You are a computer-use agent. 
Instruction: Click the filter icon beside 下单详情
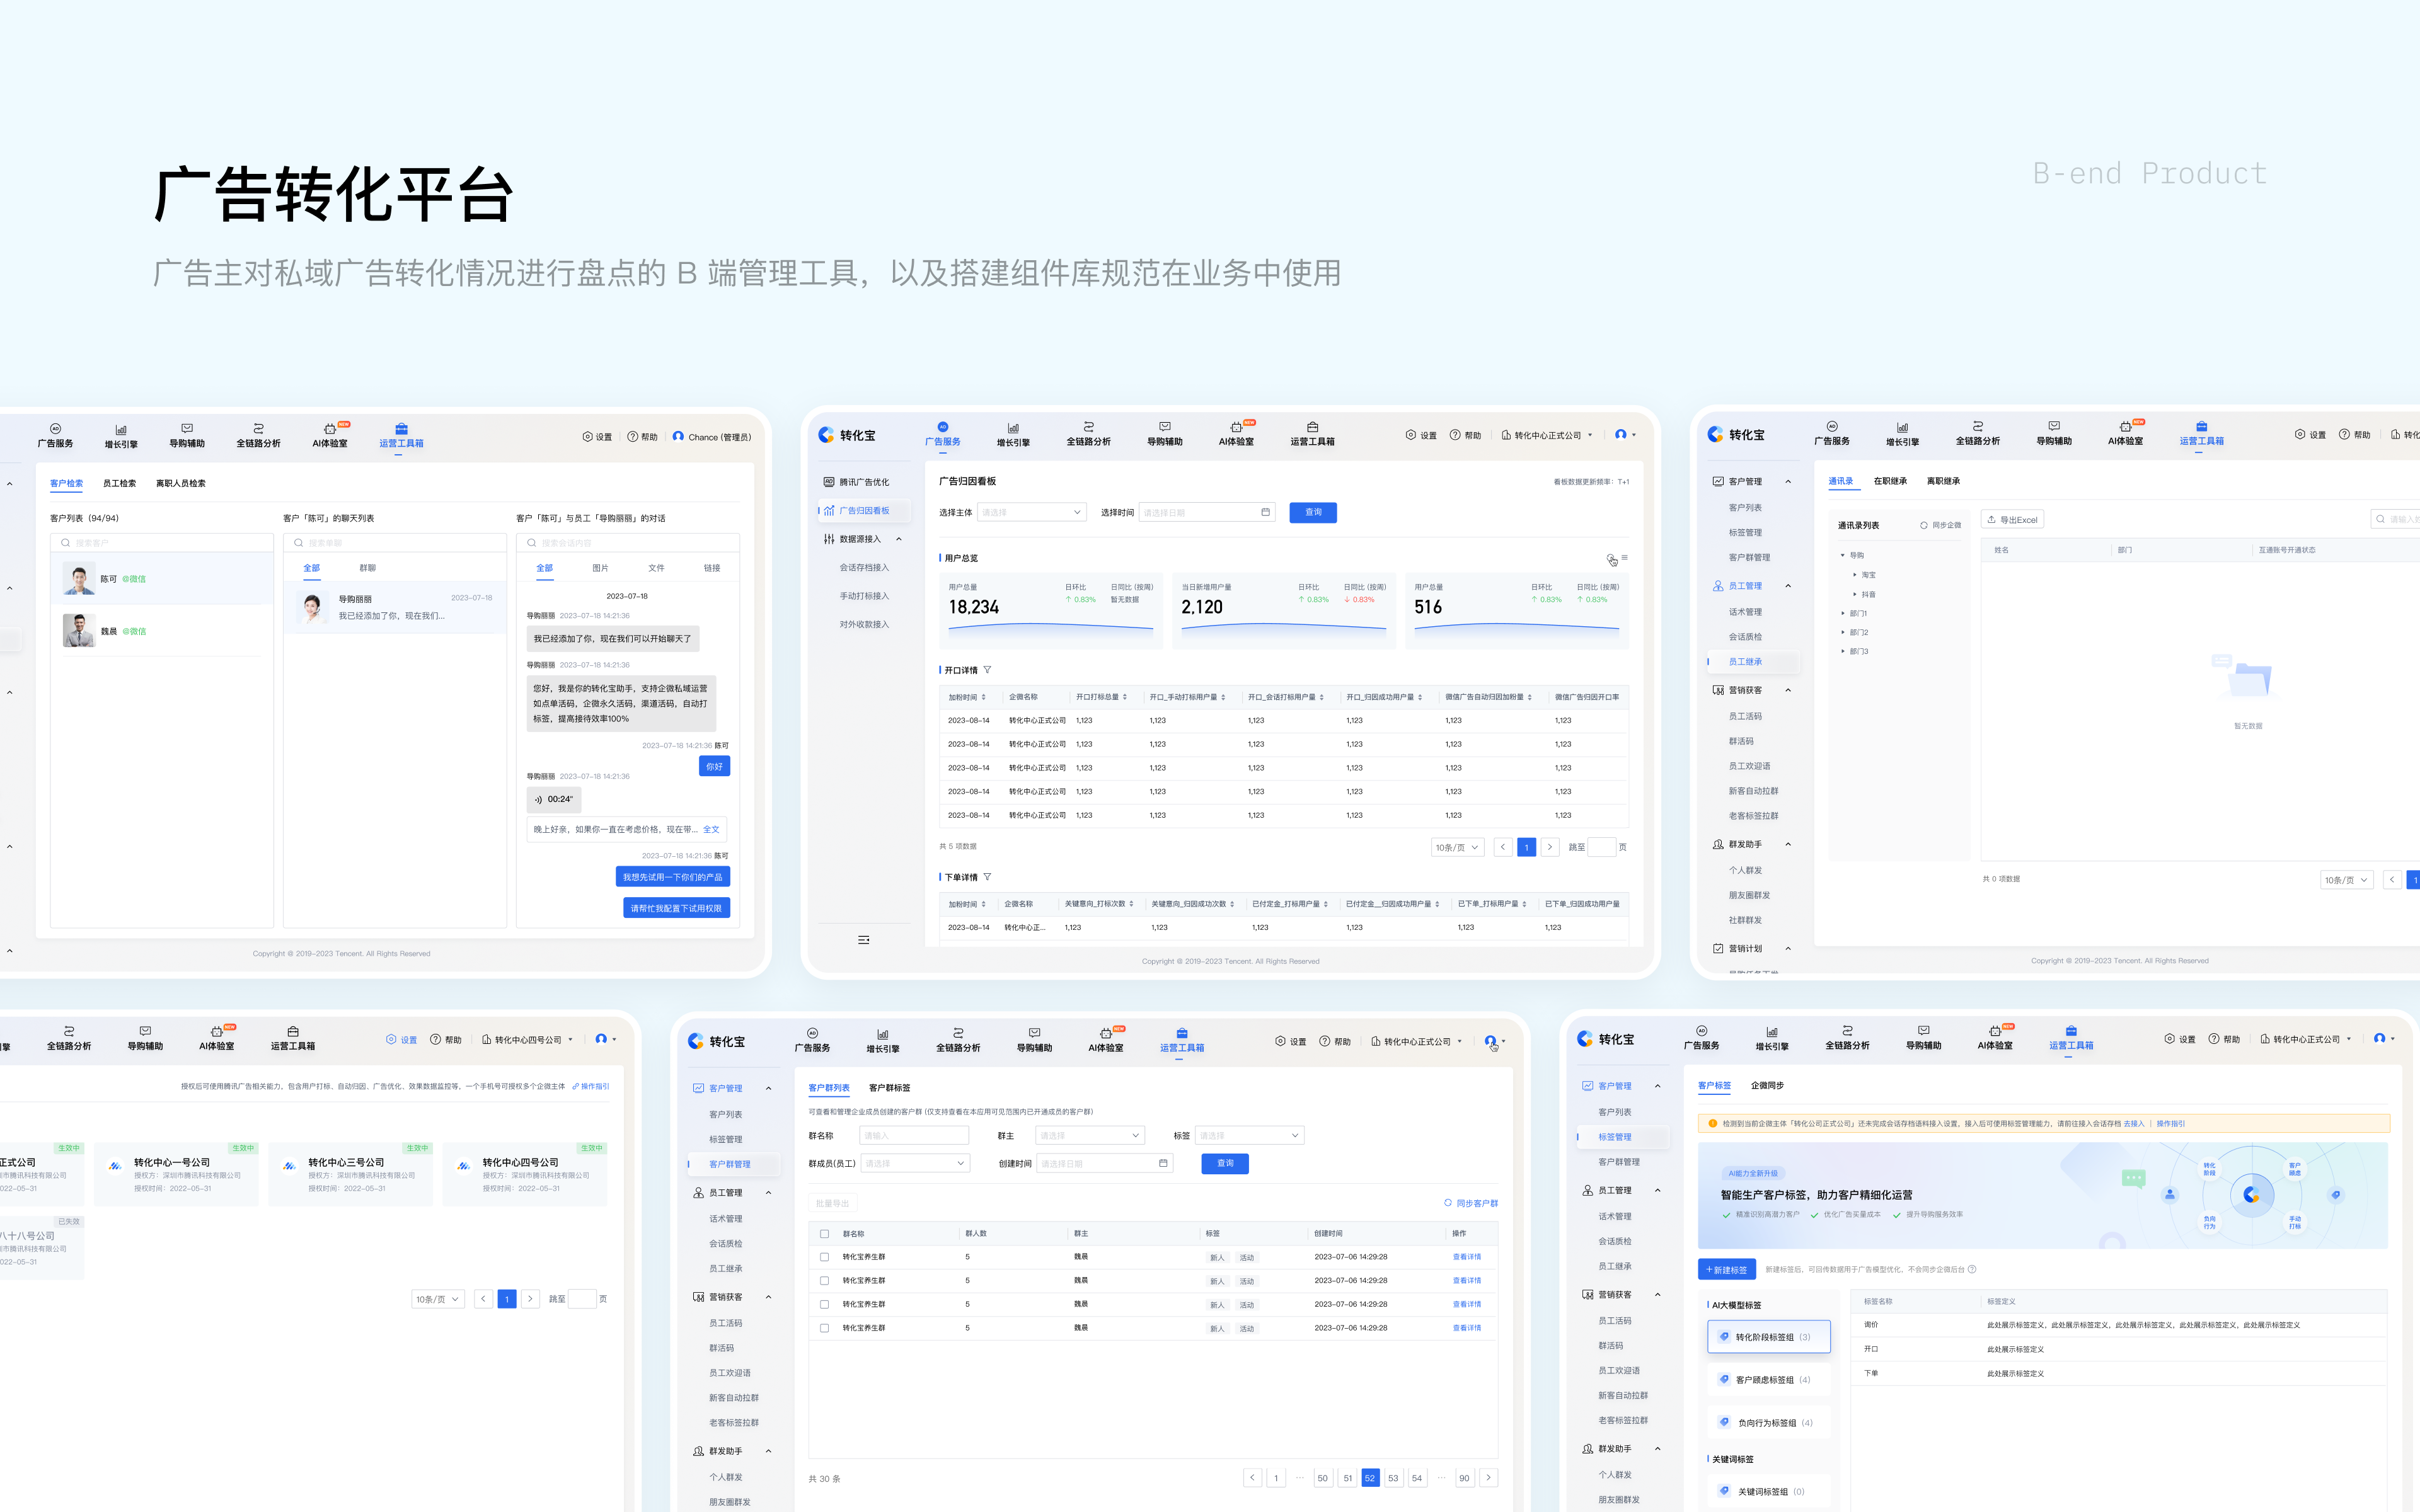(x=987, y=877)
